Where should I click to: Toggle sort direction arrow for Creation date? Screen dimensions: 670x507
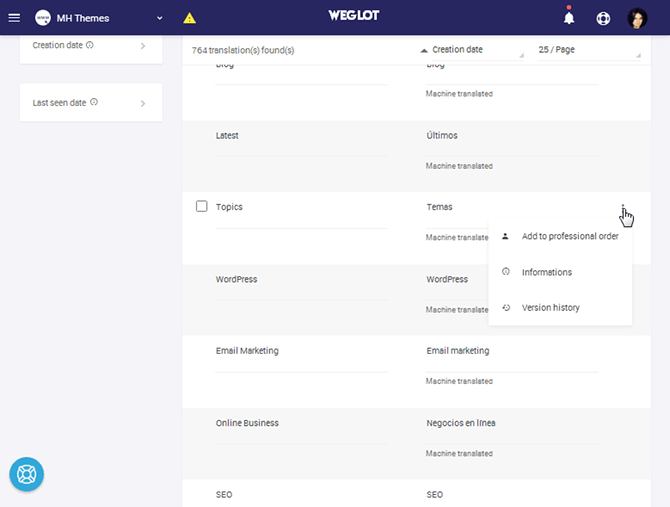point(423,50)
